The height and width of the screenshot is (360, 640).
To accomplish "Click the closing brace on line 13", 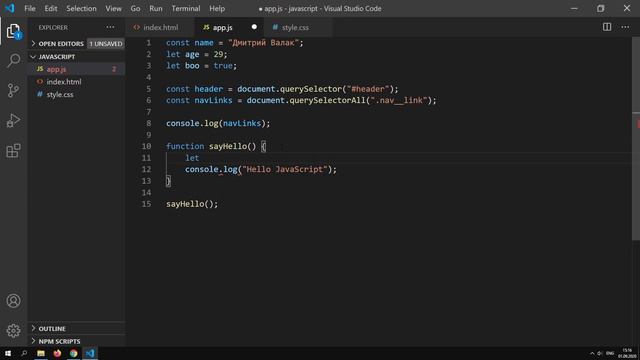I will (168, 181).
